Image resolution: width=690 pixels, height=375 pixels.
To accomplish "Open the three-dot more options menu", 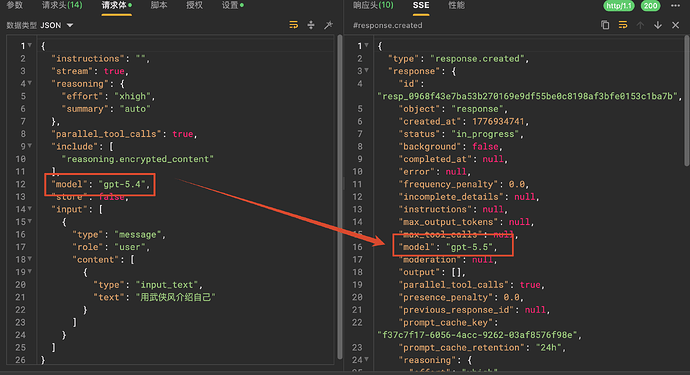I will (x=675, y=6).
